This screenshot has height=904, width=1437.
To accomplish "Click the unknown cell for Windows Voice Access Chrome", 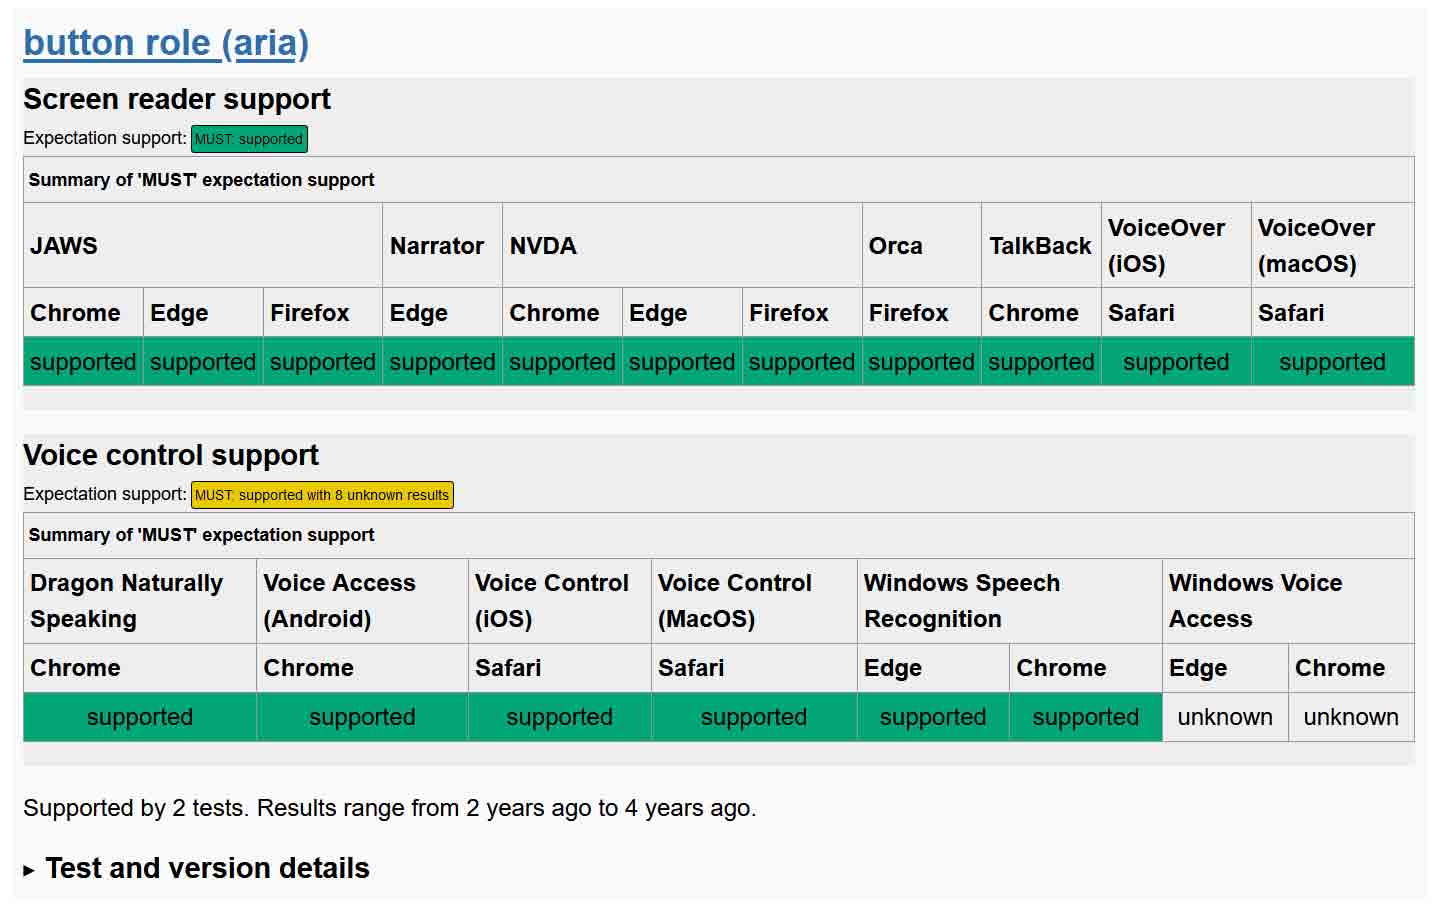I will pyautogui.click(x=1351, y=717).
